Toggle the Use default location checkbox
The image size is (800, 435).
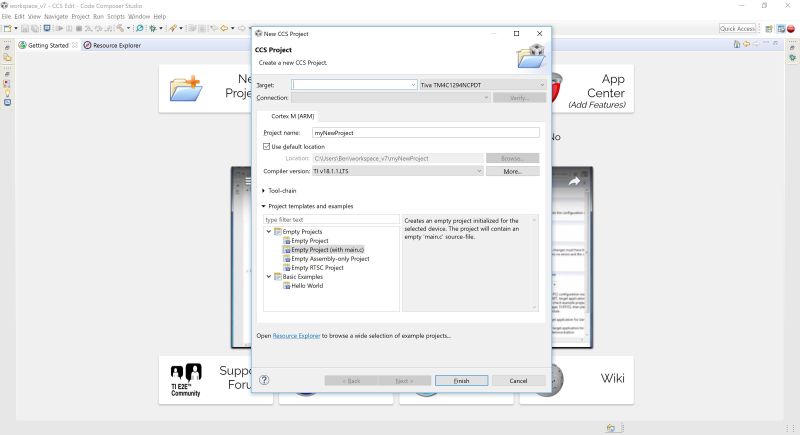point(266,146)
